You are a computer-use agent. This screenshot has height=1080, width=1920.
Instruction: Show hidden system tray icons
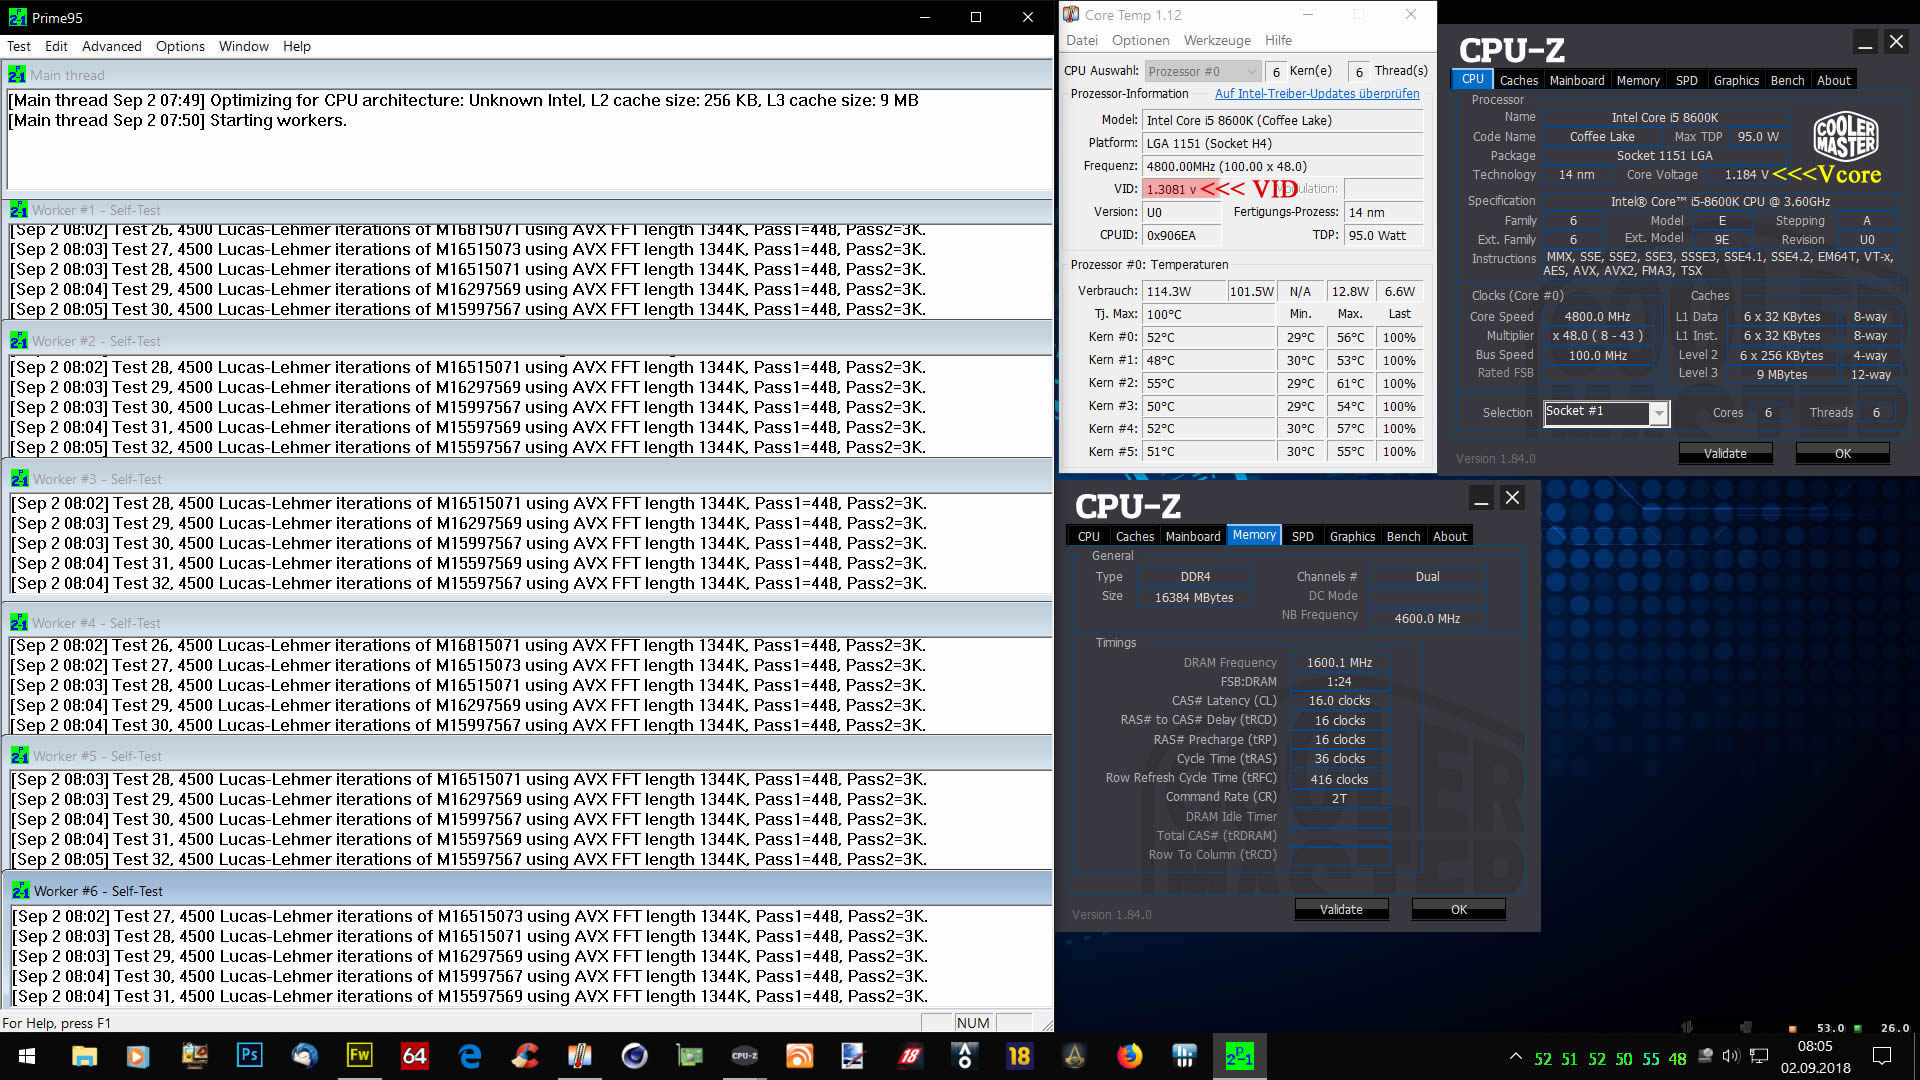(x=1516, y=1056)
